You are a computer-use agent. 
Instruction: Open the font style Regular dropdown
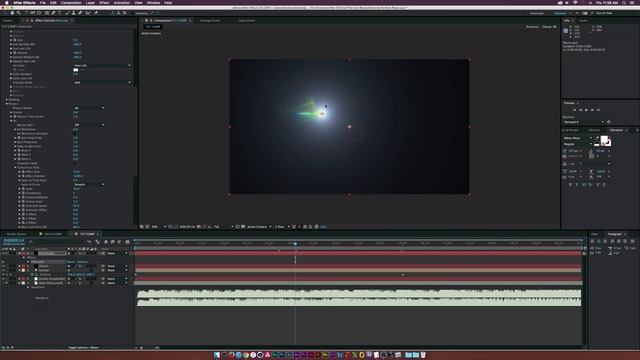point(578,144)
